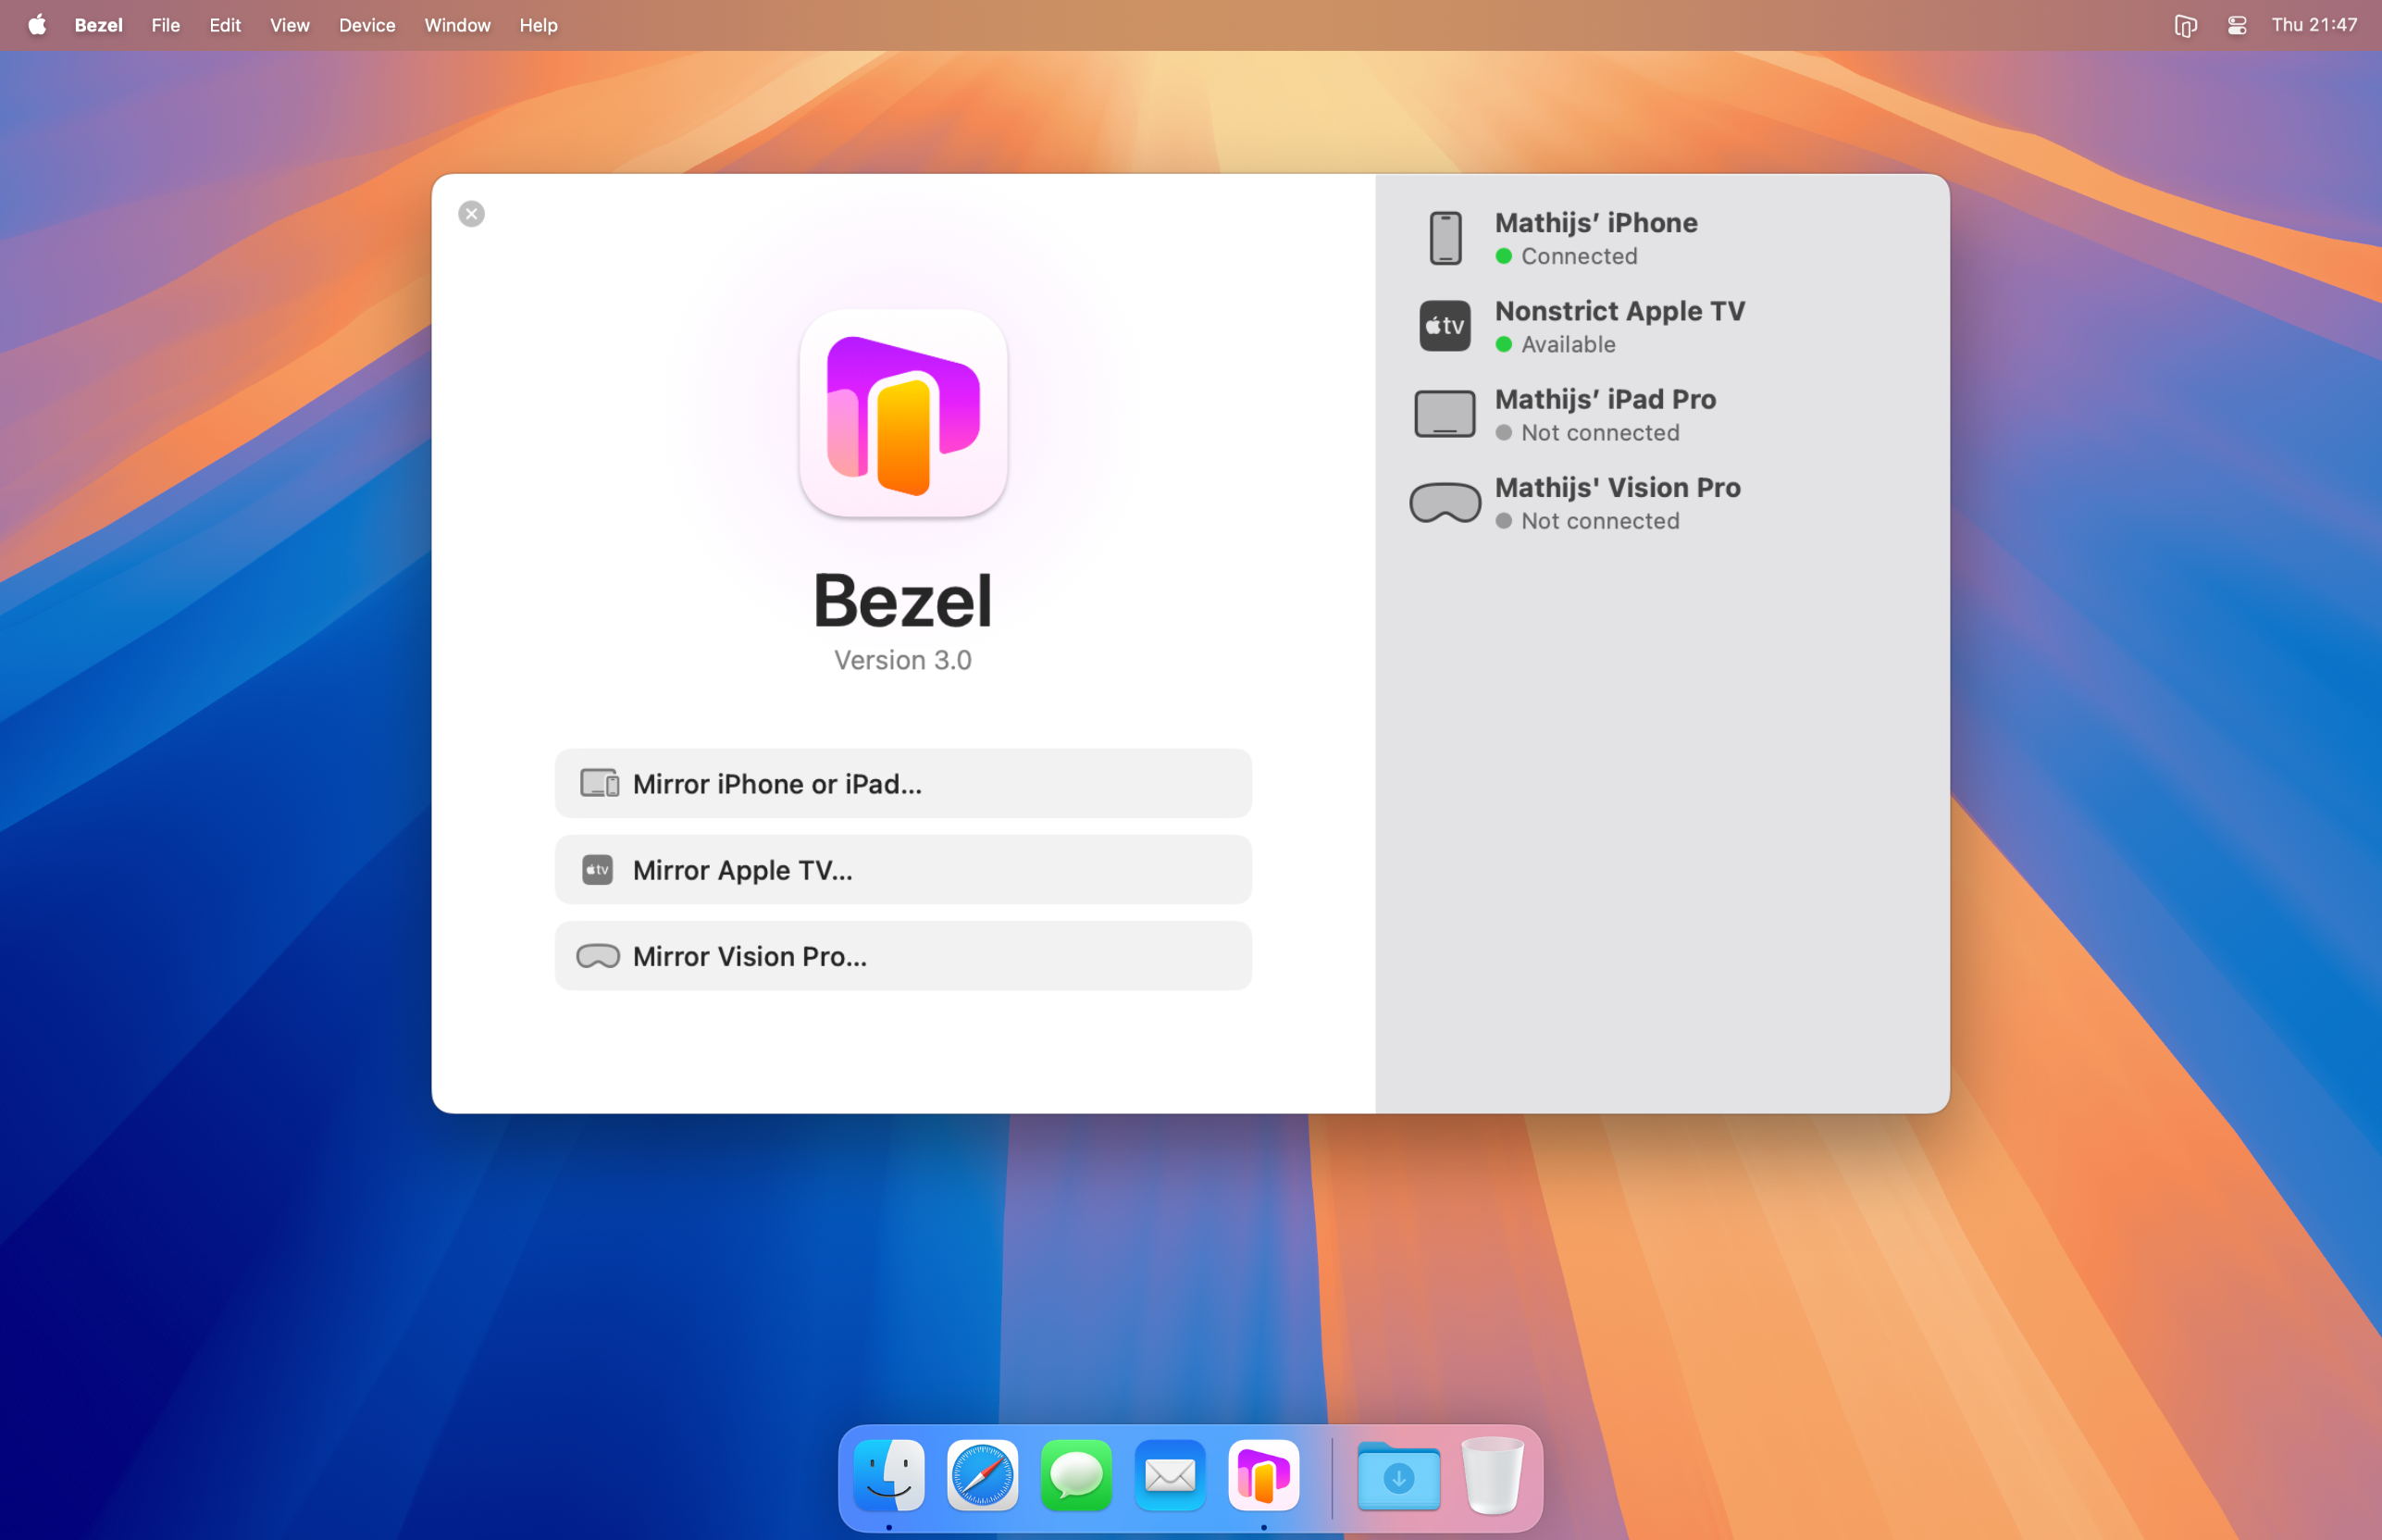Click the Bezel icon in the Dock
The height and width of the screenshot is (1540, 2382).
tap(1263, 1475)
